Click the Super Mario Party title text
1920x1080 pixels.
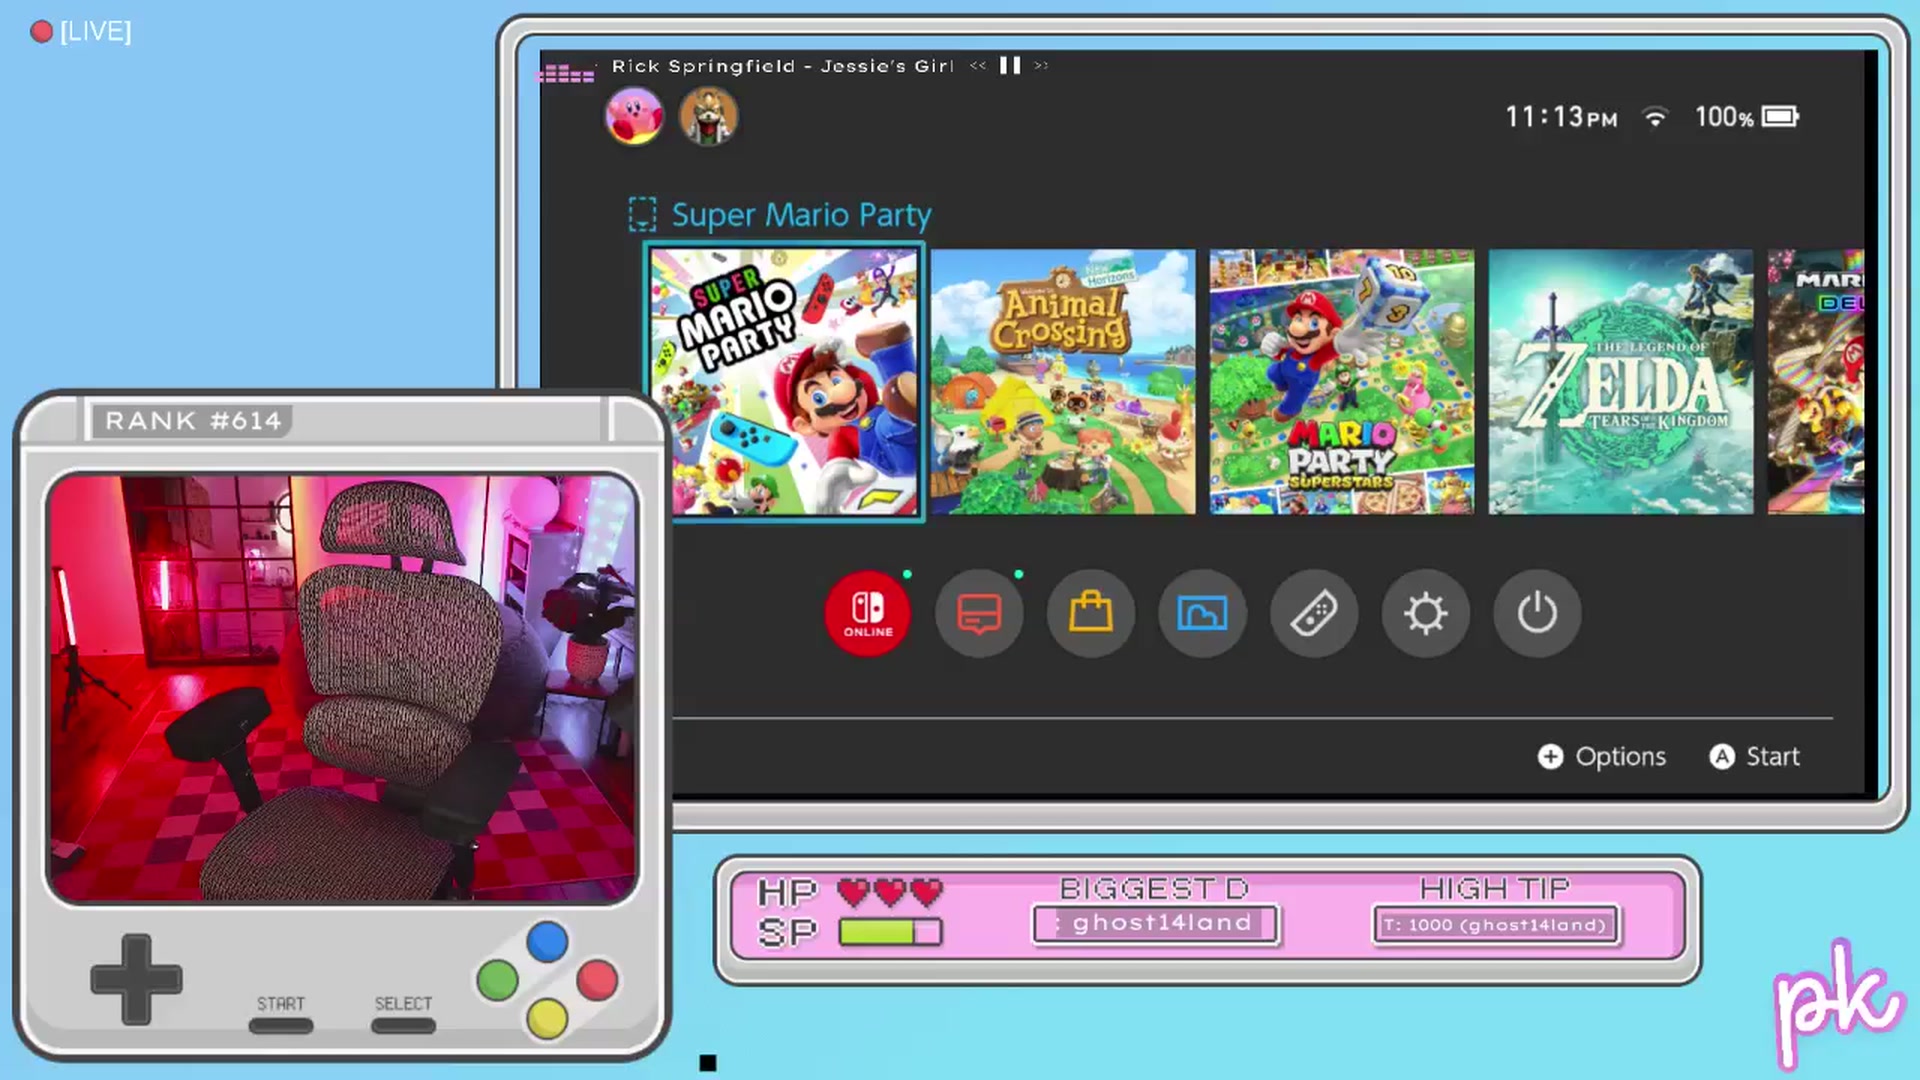(801, 215)
